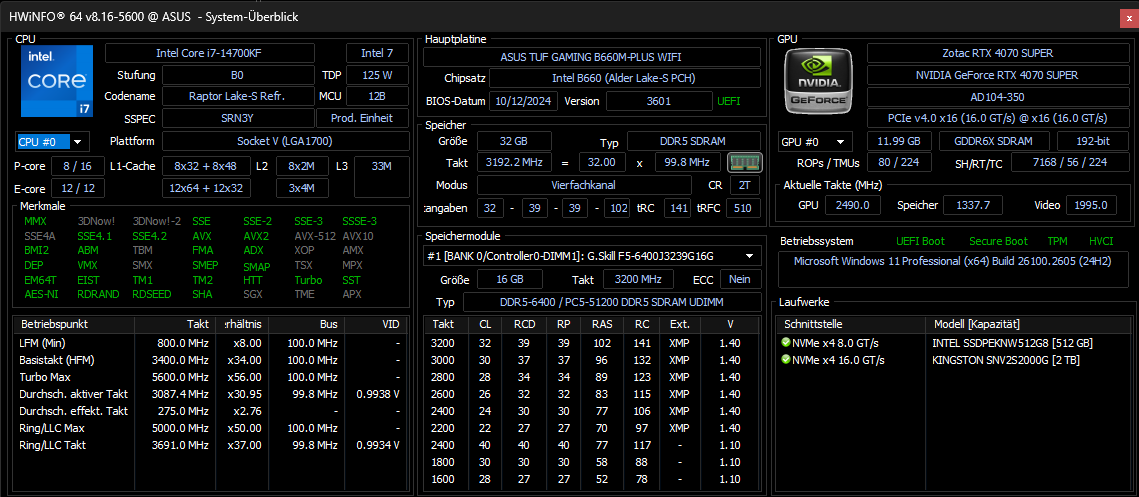Screen dimensions: 1139x497
Task: Click the Intel B660 chipset field
Action: (x=625, y=78)
